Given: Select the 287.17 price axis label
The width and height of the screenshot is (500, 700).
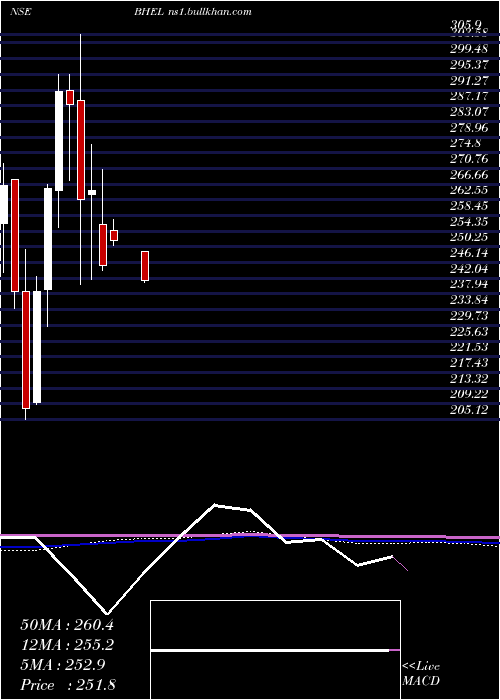Looking at the screenshot, I should coord(469,95).
